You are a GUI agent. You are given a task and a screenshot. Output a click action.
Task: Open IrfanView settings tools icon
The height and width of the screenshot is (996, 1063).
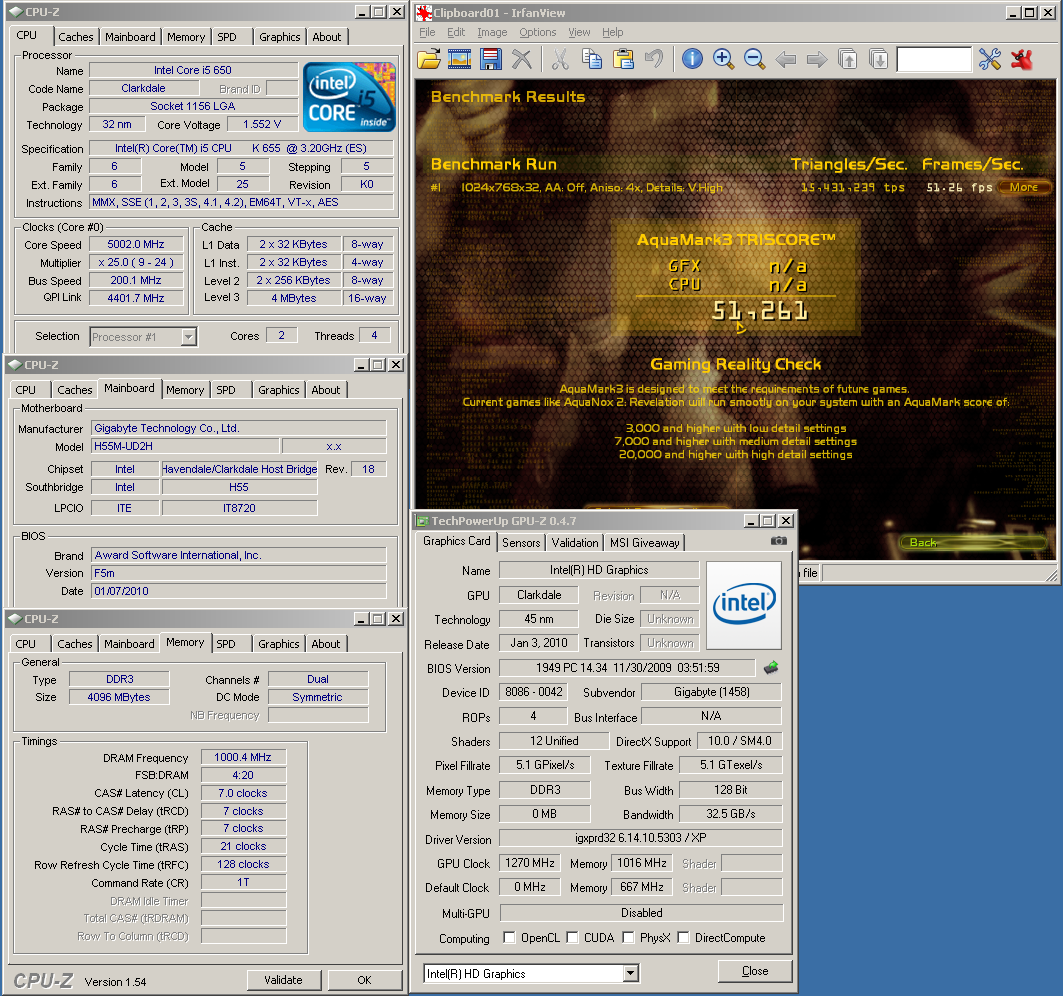pyautogui.click(x=990, y=59)
